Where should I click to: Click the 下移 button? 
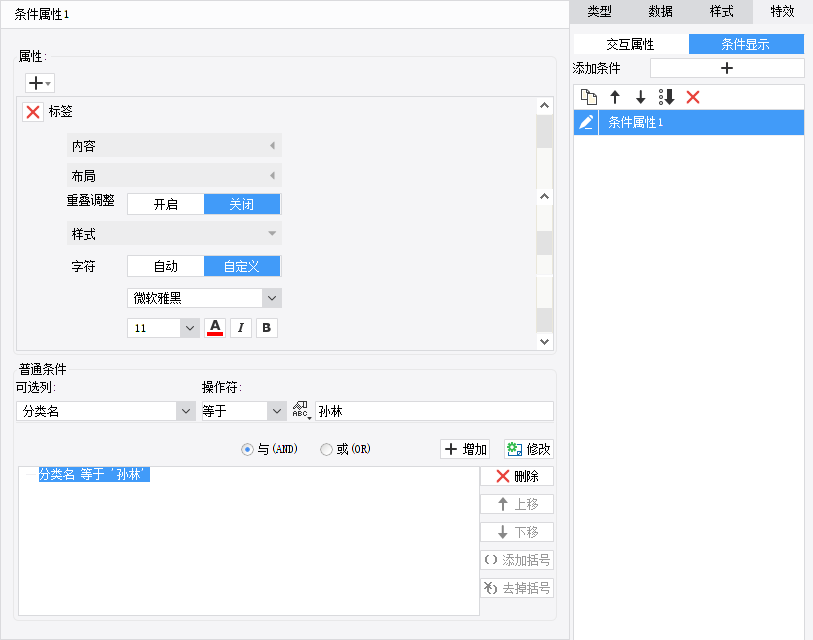click(x=517, y=532)
